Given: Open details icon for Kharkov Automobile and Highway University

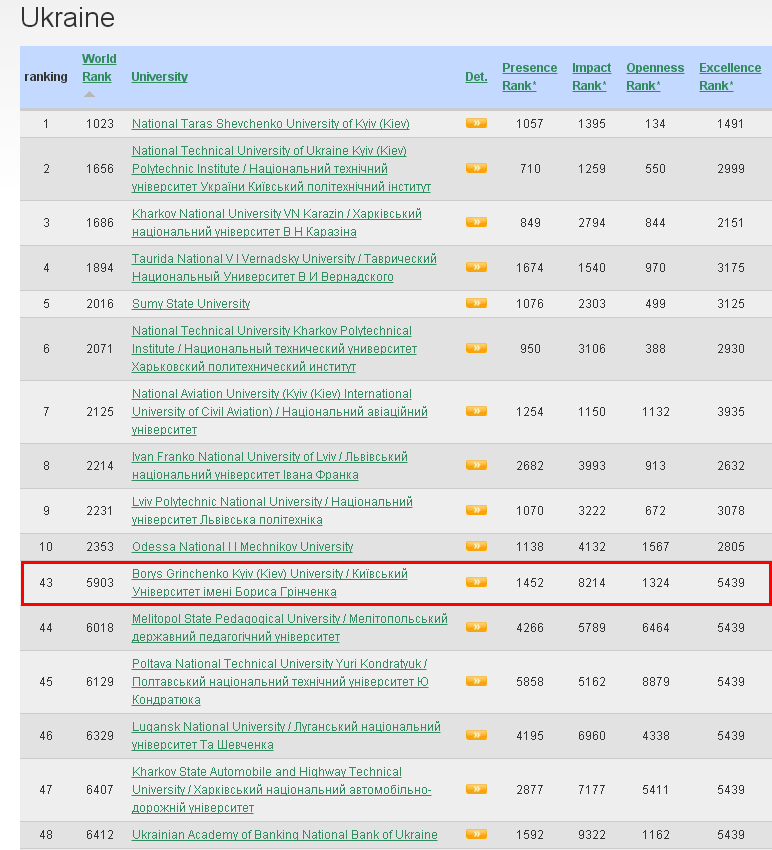Looking at the screenshot, I should (x=476, y=789).
